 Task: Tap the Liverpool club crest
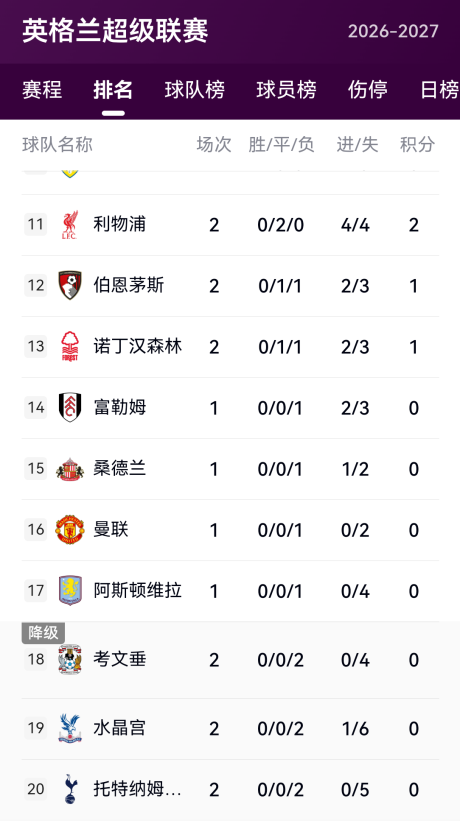[x=70, y=225]
